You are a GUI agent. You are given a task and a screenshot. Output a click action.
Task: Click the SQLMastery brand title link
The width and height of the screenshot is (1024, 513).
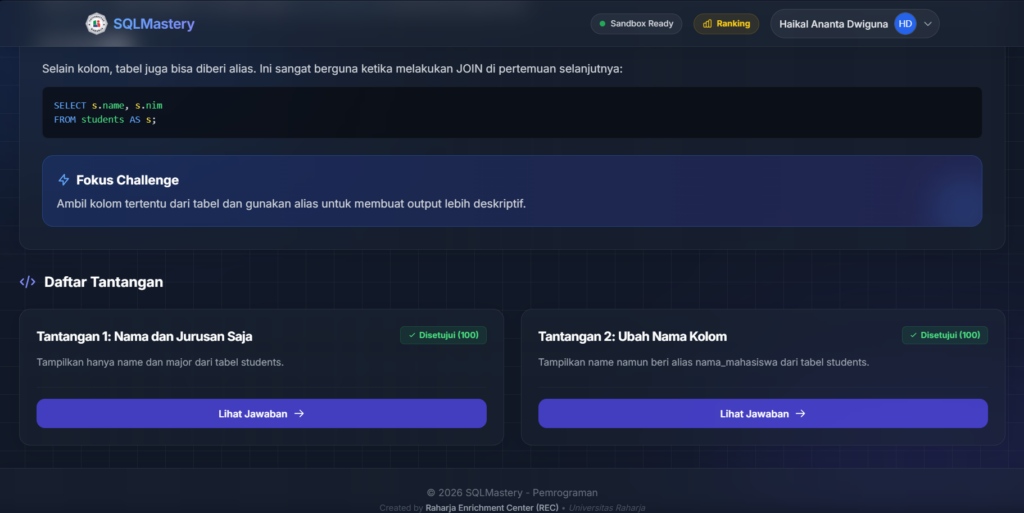point(154,23)
